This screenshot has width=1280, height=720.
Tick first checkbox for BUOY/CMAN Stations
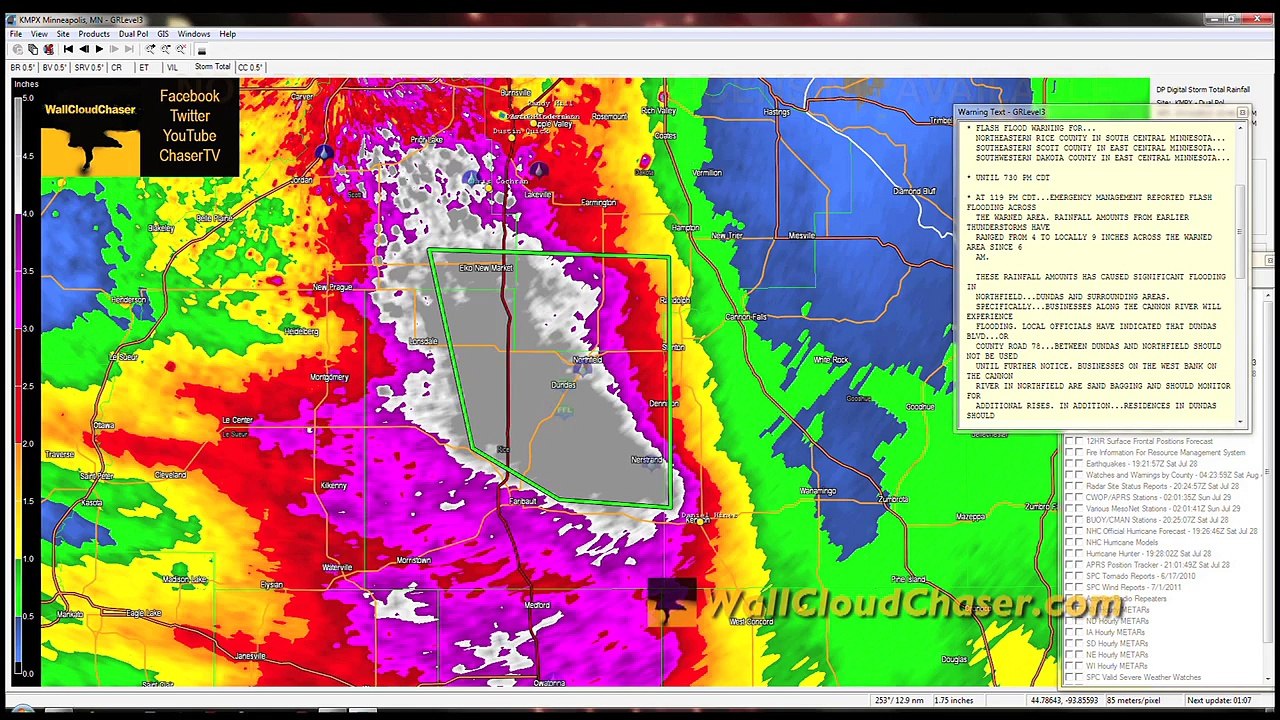tap(1069, 520)
